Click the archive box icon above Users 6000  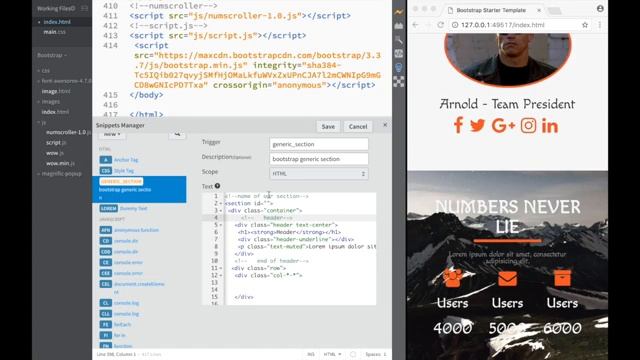tap(562, 278)
